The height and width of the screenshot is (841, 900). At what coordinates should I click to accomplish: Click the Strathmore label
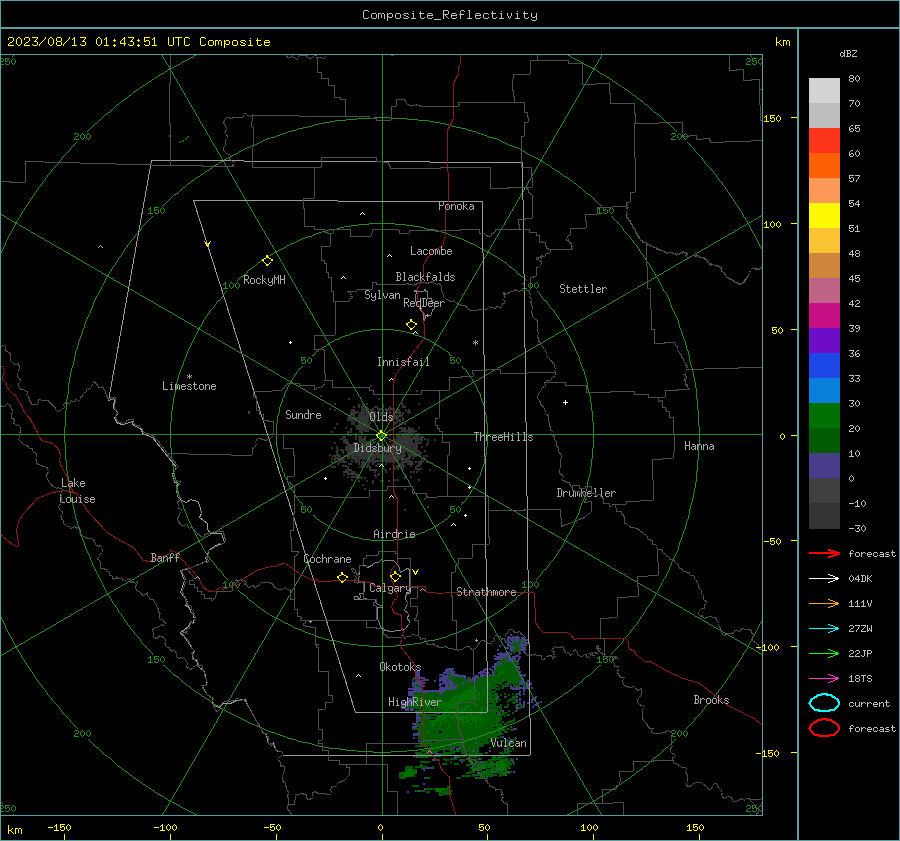[486, 592]
